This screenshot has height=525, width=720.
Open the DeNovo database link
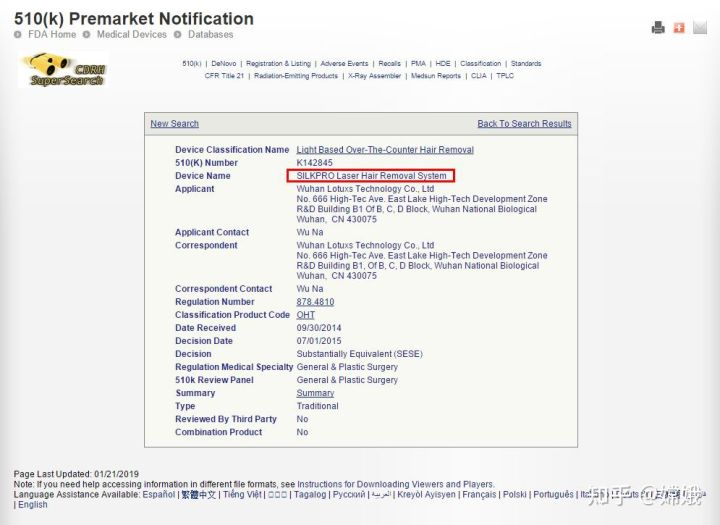pos(224,63)
